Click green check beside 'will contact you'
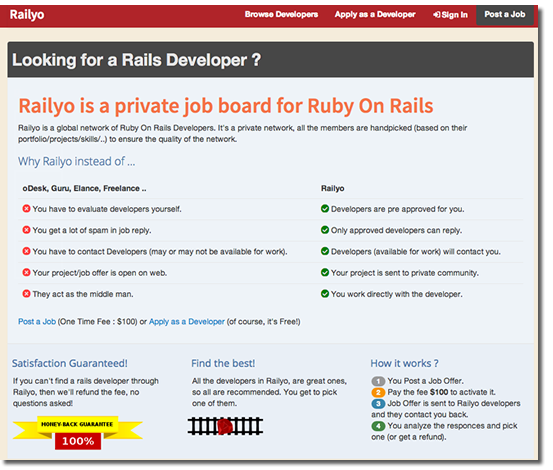The width and height of the screenshot is (553, 470). (325, 251)
